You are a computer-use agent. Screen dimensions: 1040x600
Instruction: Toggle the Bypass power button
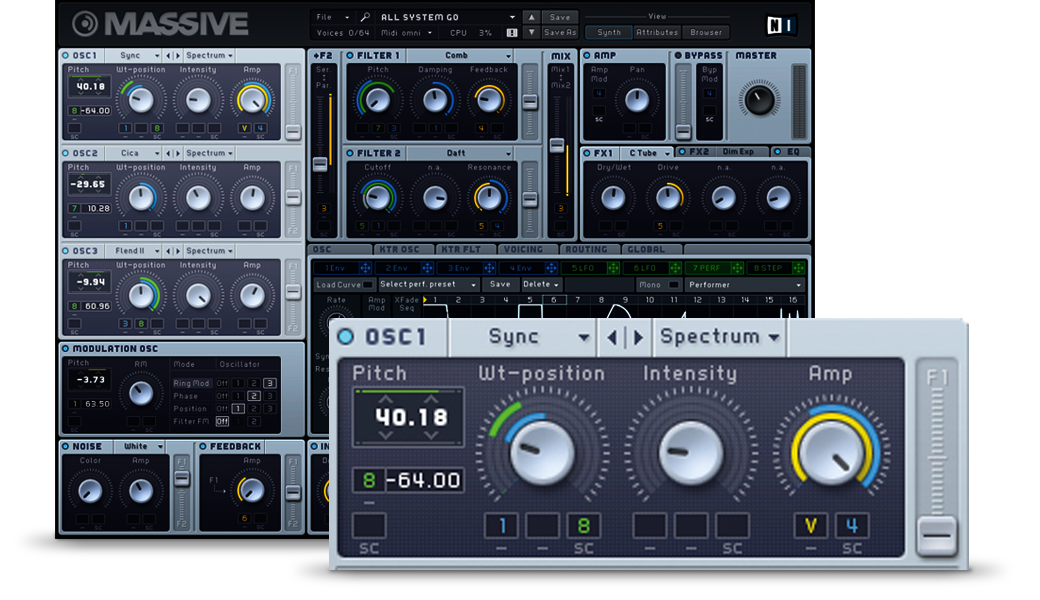coord(678,56)
